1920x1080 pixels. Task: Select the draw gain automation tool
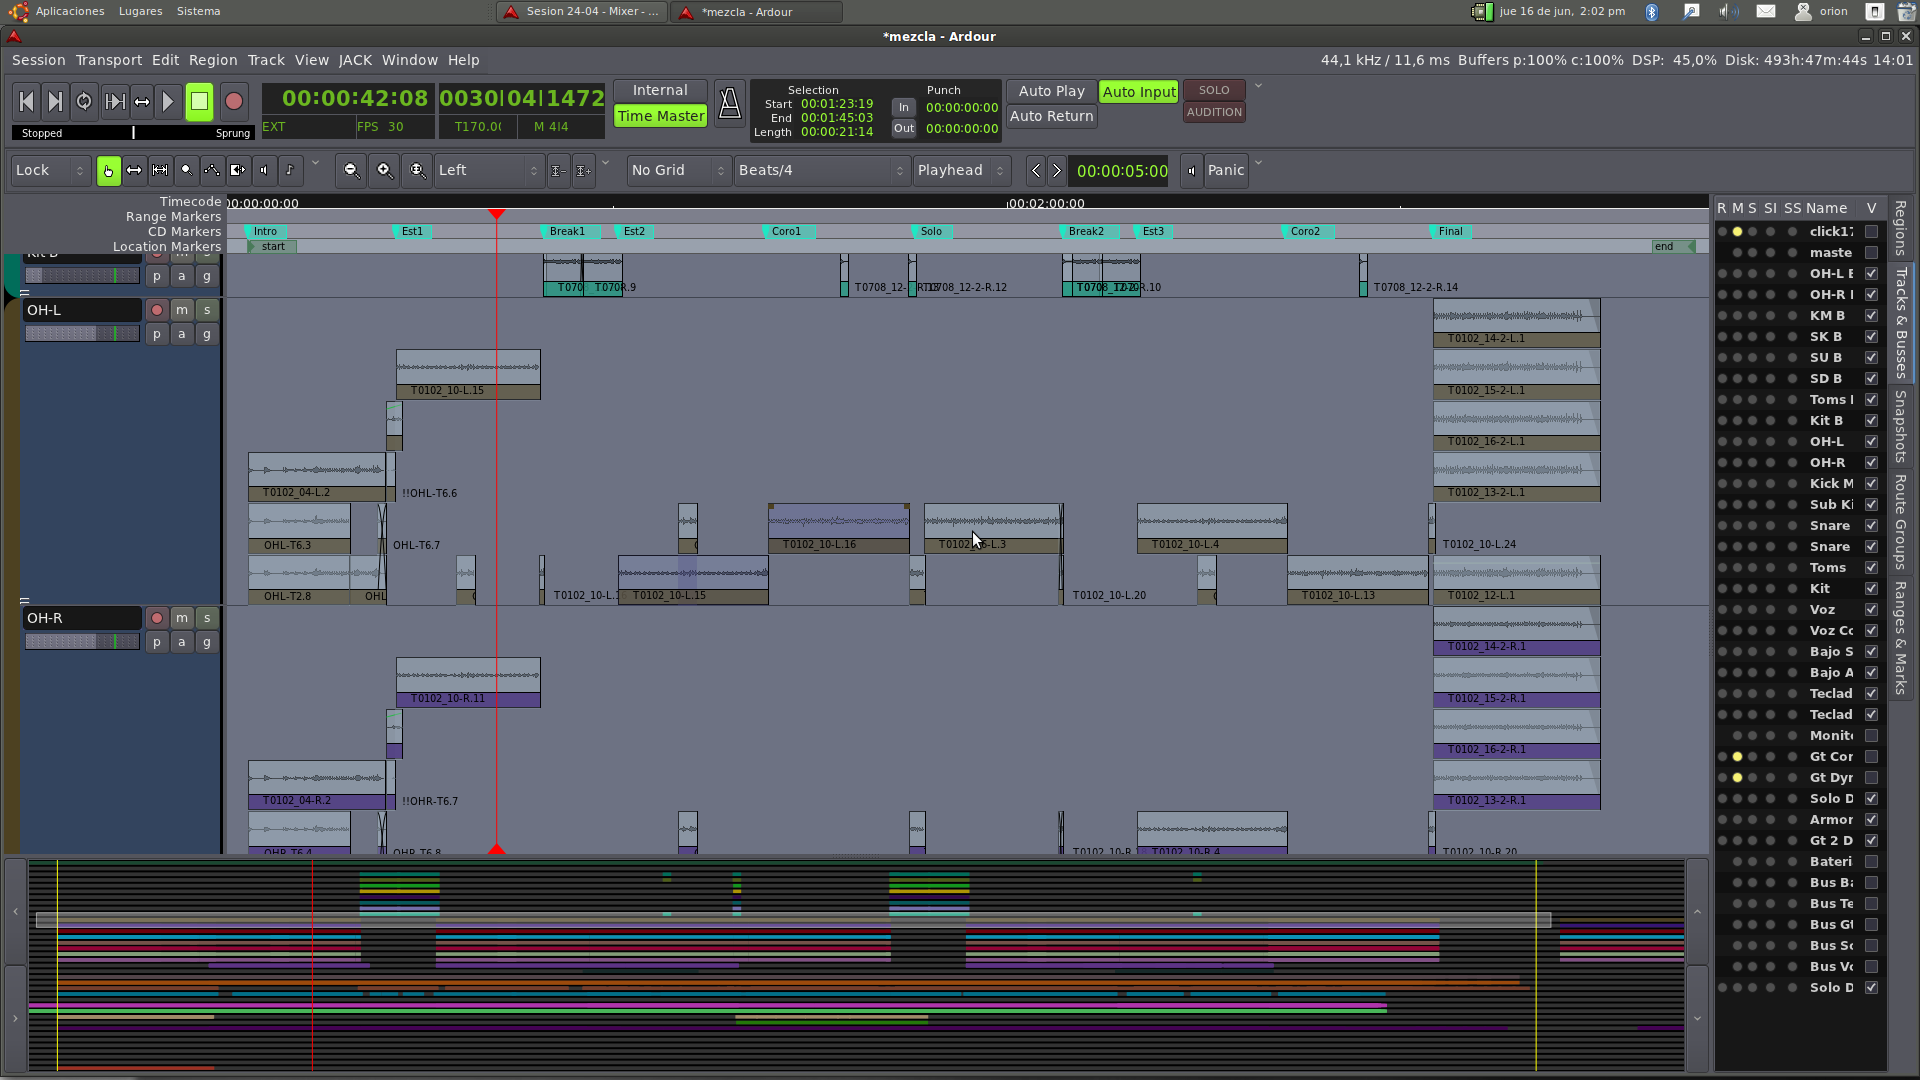(212, 171)
